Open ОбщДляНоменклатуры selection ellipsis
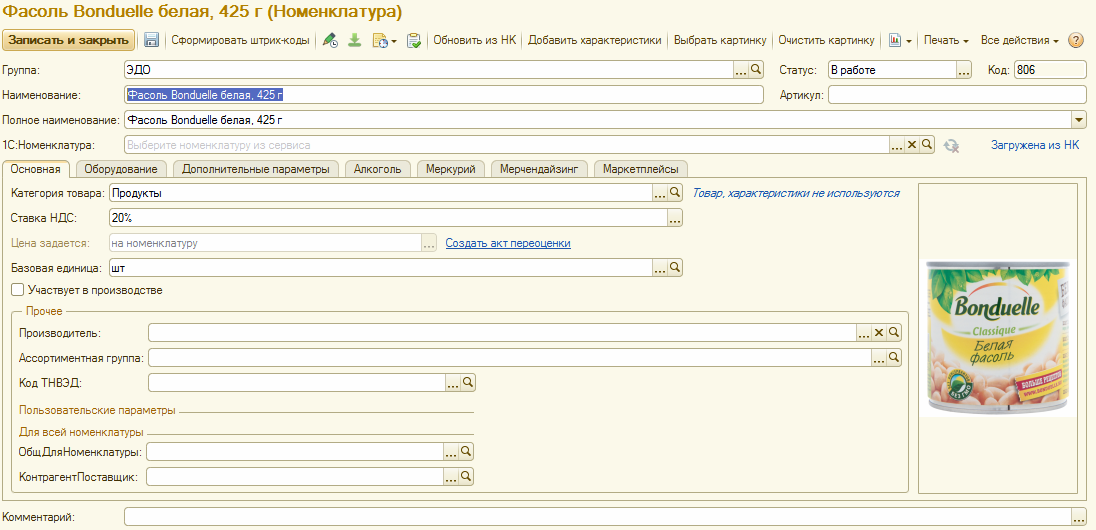Viewport: 1096px width, 530px height. [x=452, y=452]
